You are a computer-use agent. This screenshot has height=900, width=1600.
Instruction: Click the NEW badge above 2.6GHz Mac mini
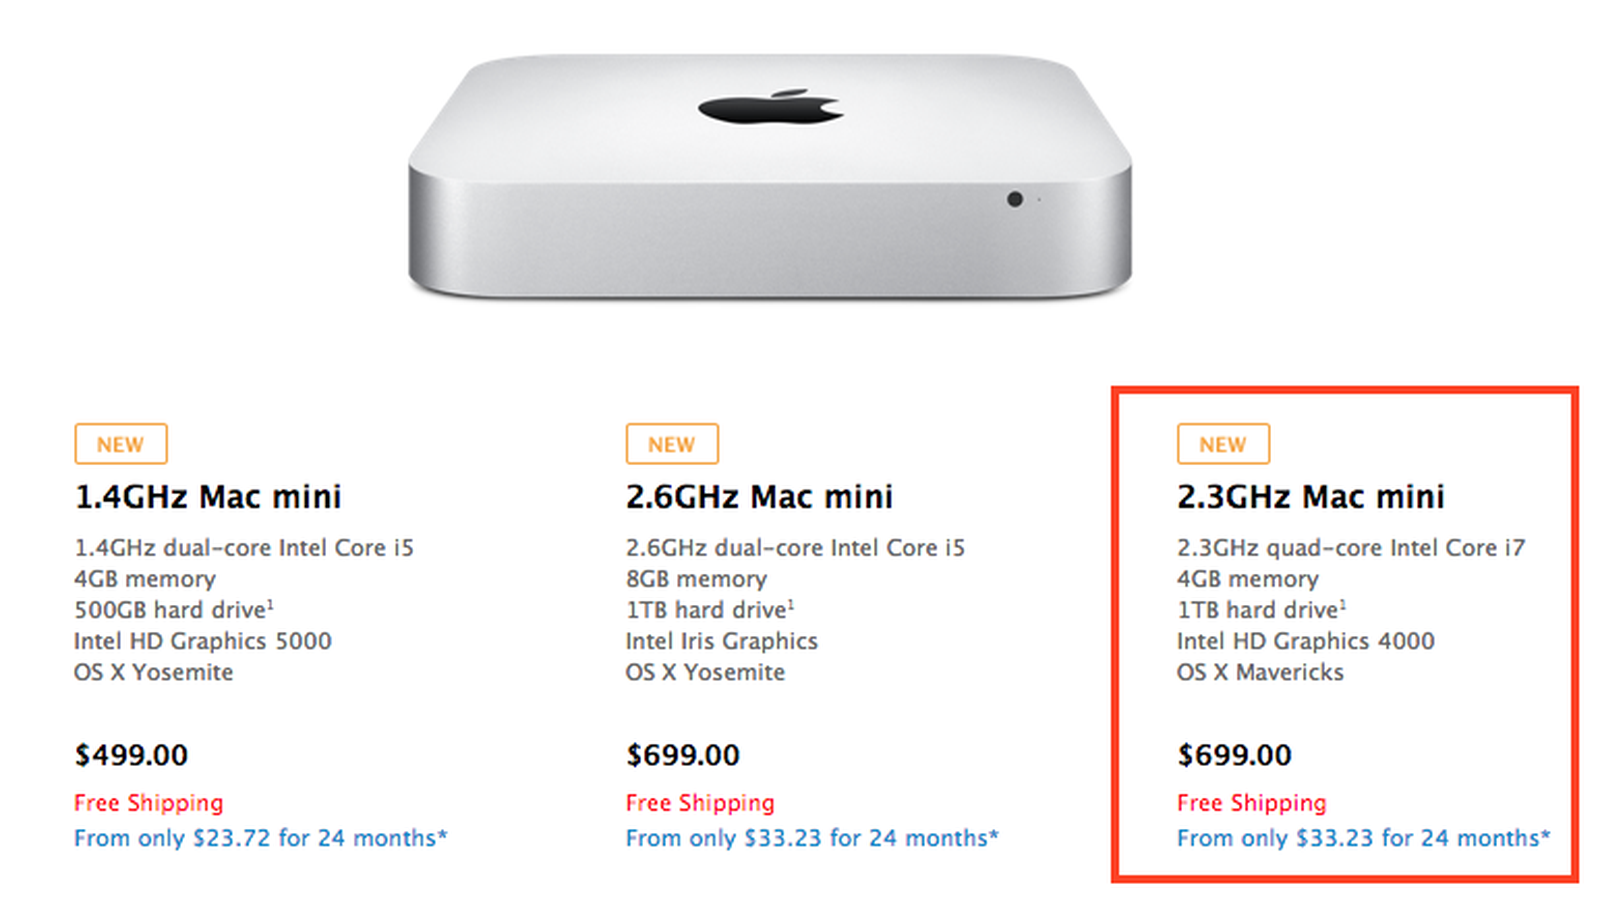[671, 444]
